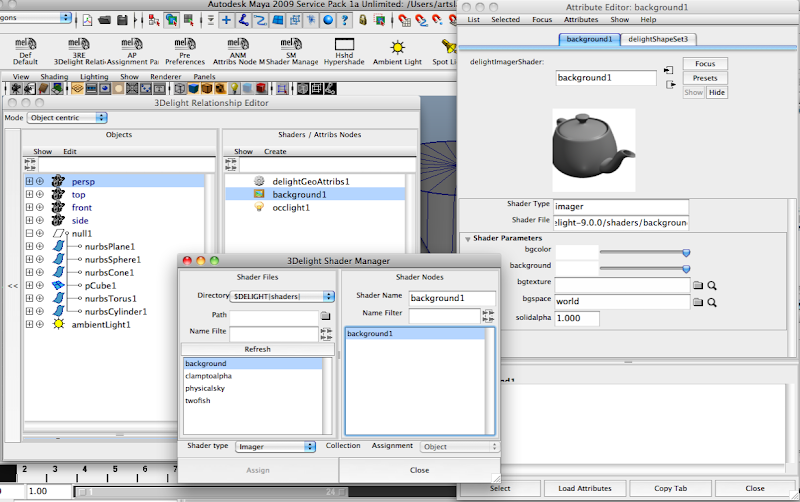Click the output connection arrow in Attribute Editor
800x502 pixels.
(670, 84)
